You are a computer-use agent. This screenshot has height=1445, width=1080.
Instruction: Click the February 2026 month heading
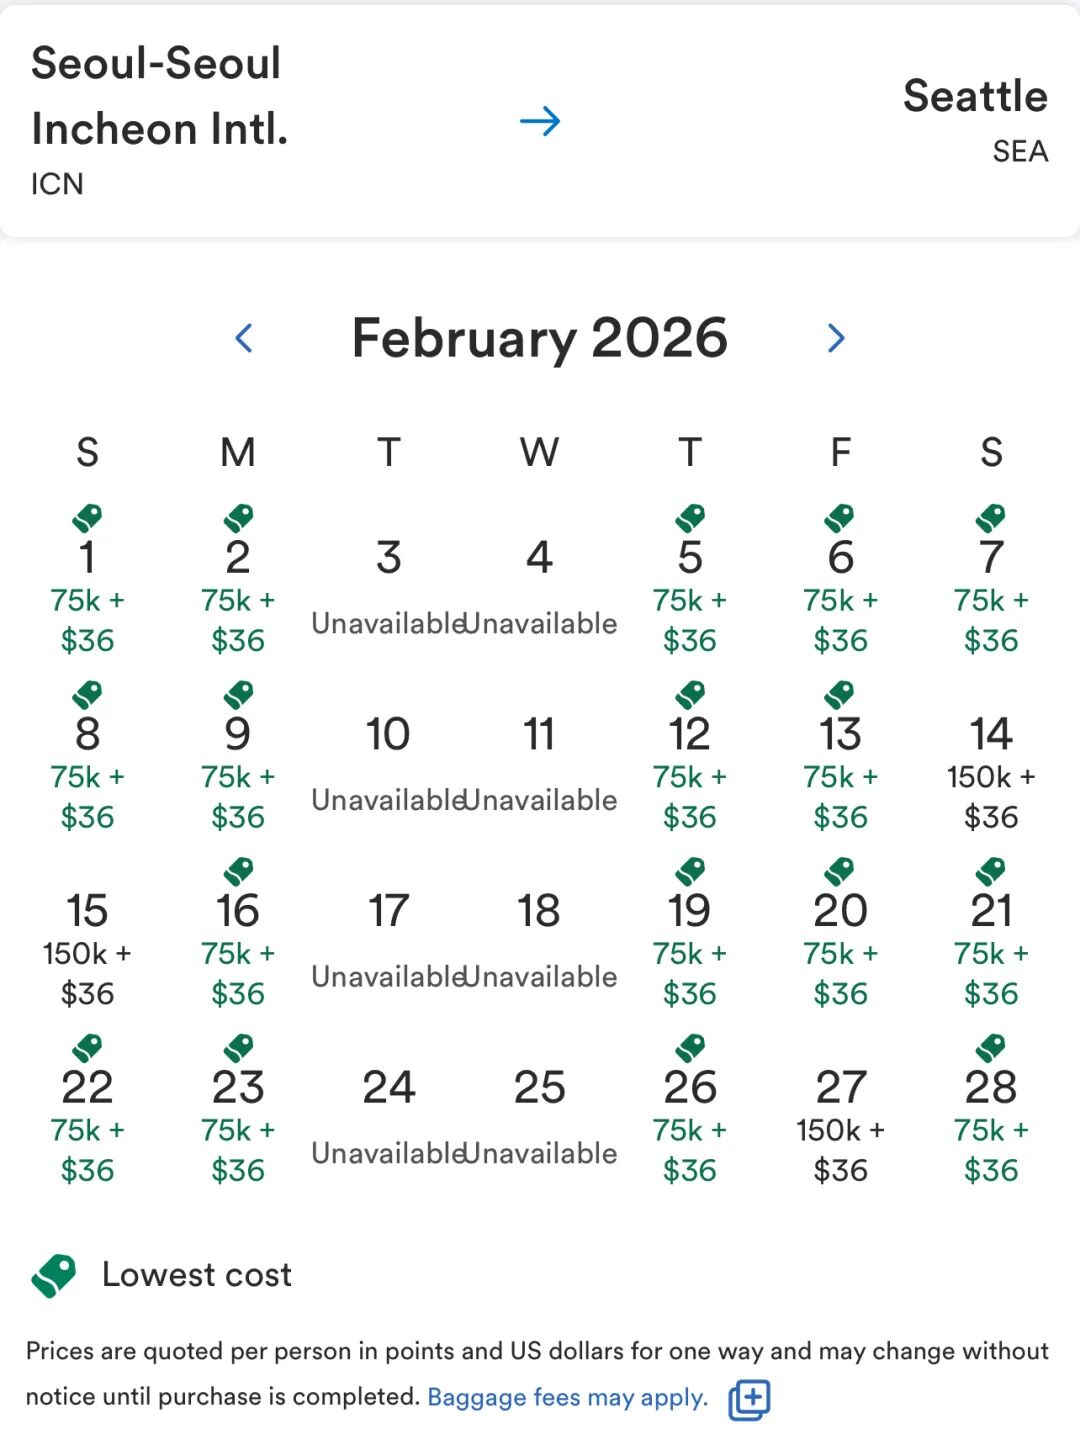click(x=540, y=338)
